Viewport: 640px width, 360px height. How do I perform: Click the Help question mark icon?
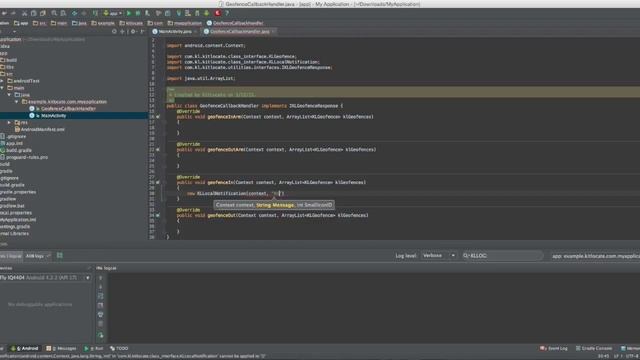point(227,13)
